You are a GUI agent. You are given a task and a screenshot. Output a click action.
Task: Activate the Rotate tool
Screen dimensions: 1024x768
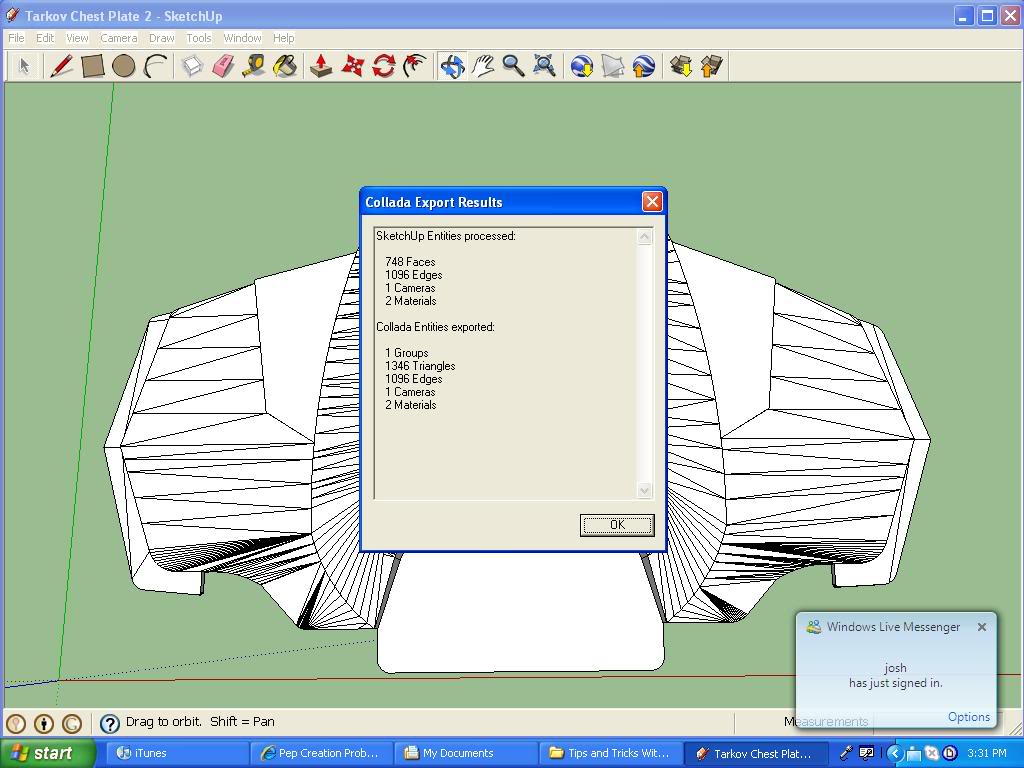click(383, 67)
